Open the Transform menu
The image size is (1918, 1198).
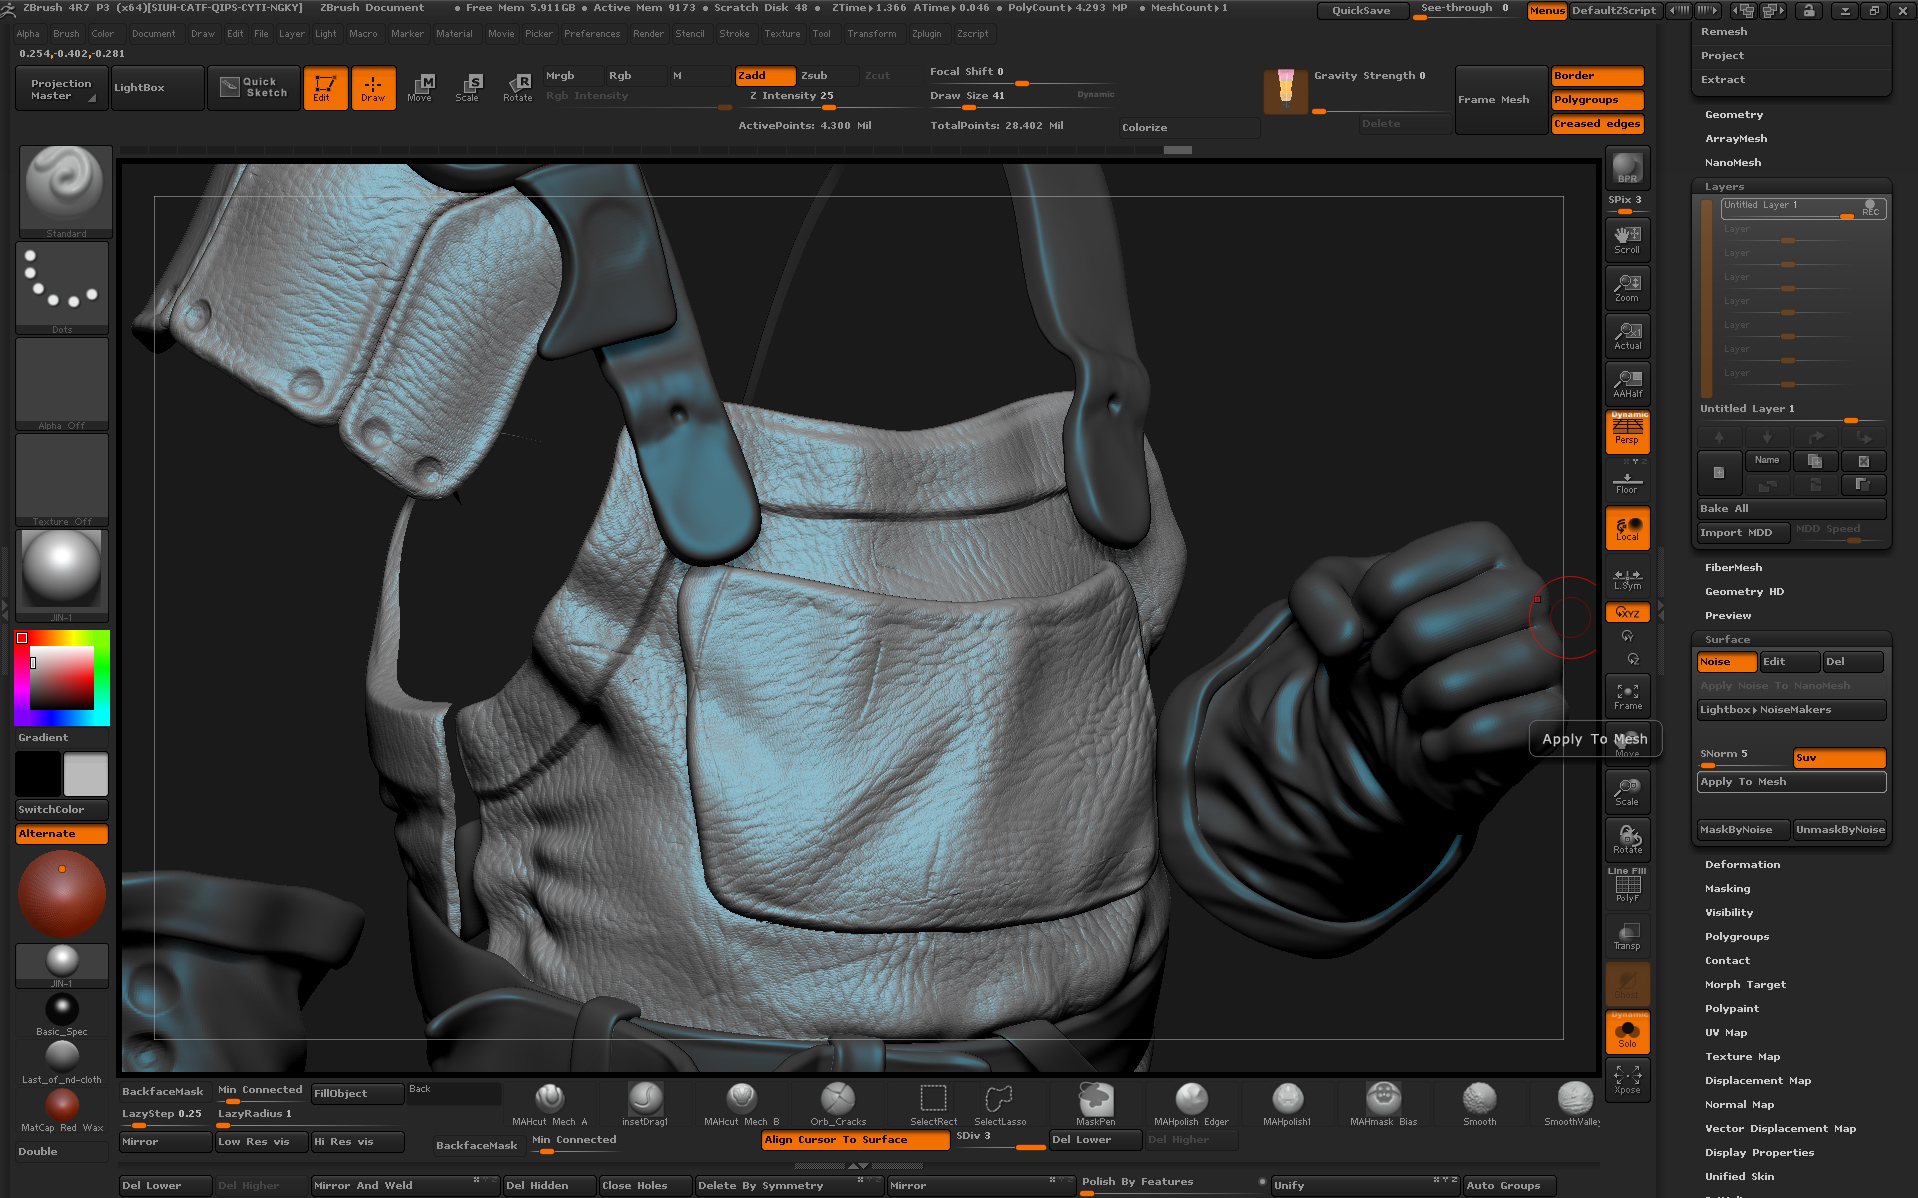pos(871,34)
